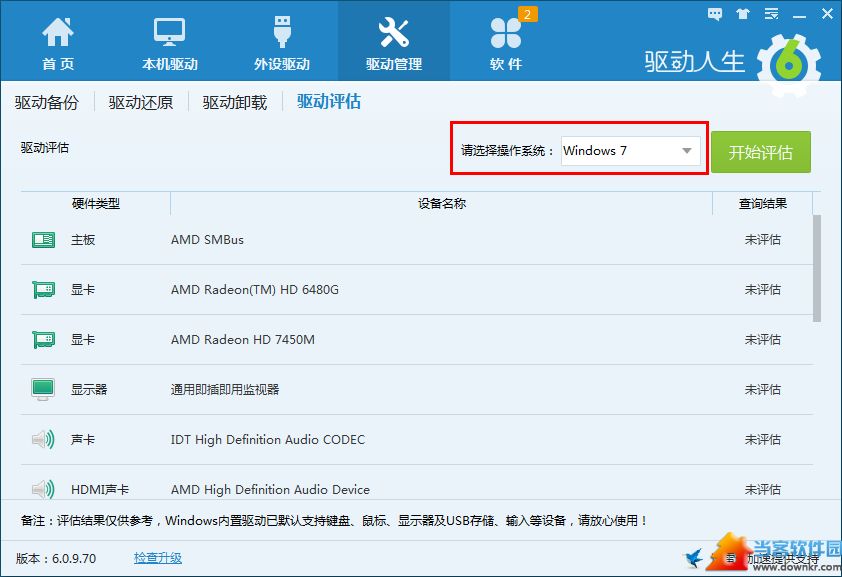842x577 pixels.
Task: Click the version text 6.0.9.70
Action: 74,559
